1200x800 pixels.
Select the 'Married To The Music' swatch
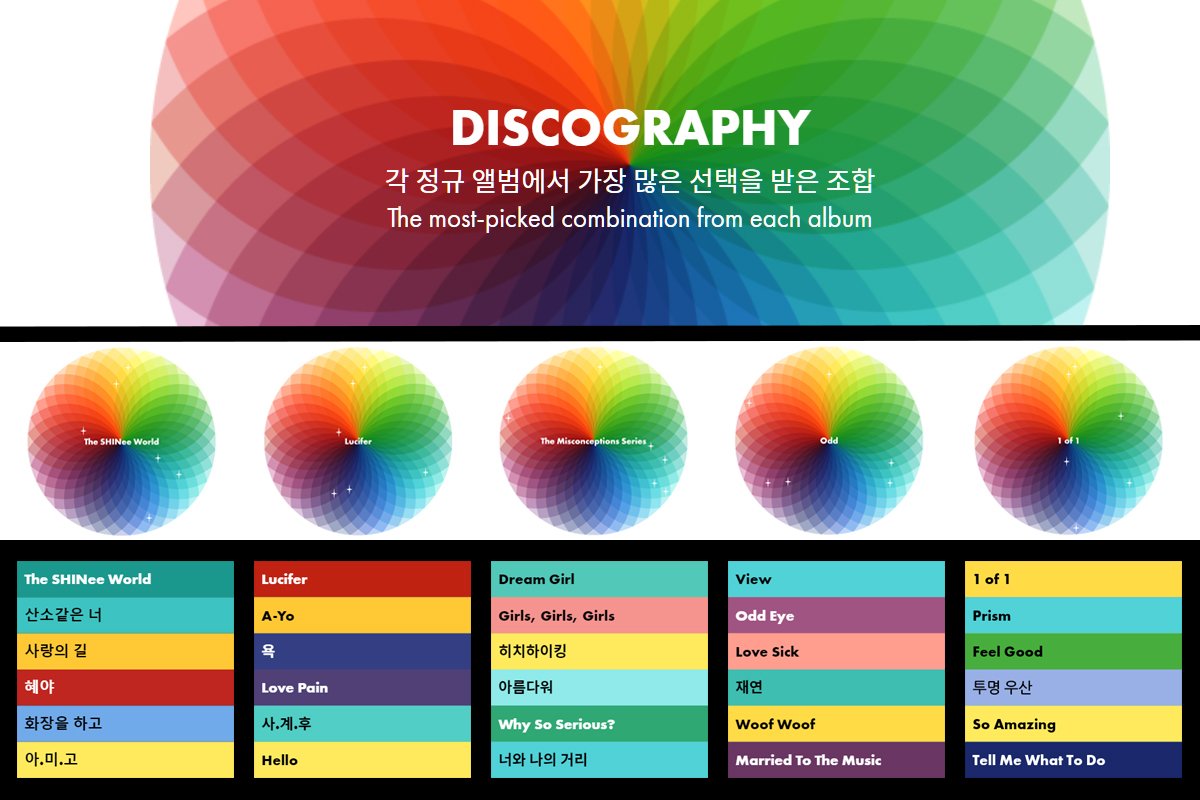(836, 759)
